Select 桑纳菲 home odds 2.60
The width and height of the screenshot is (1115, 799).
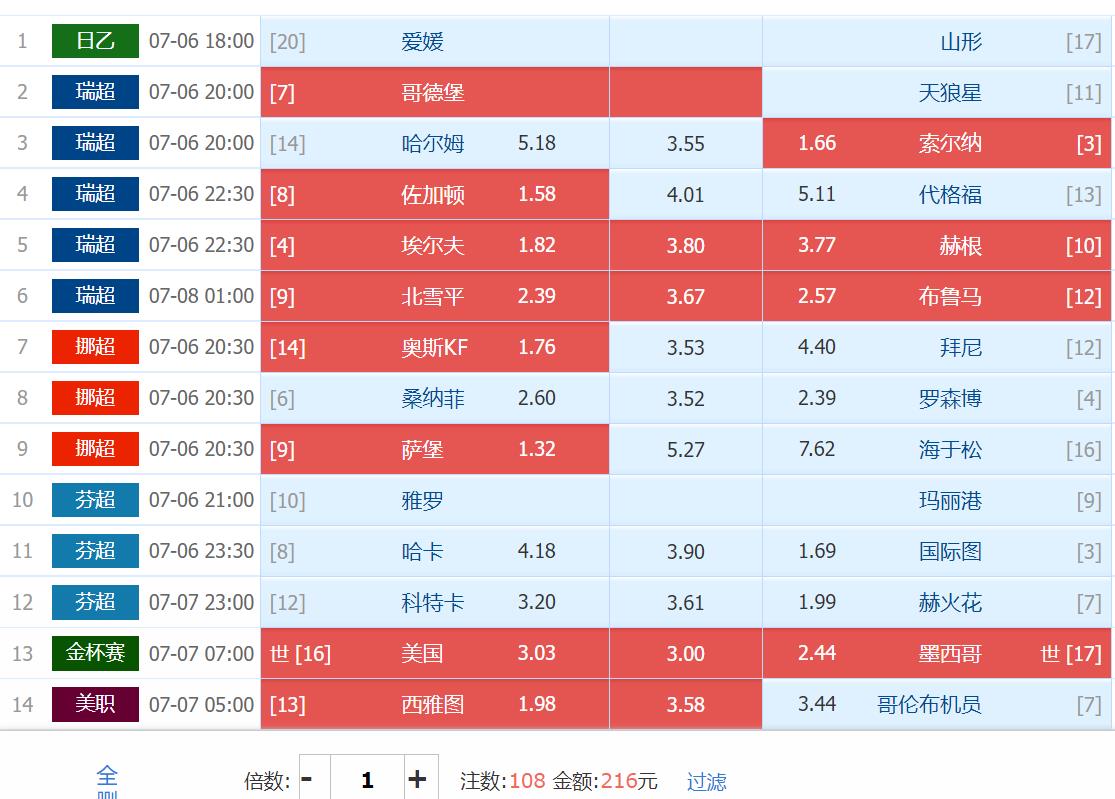tap(434, 398)
